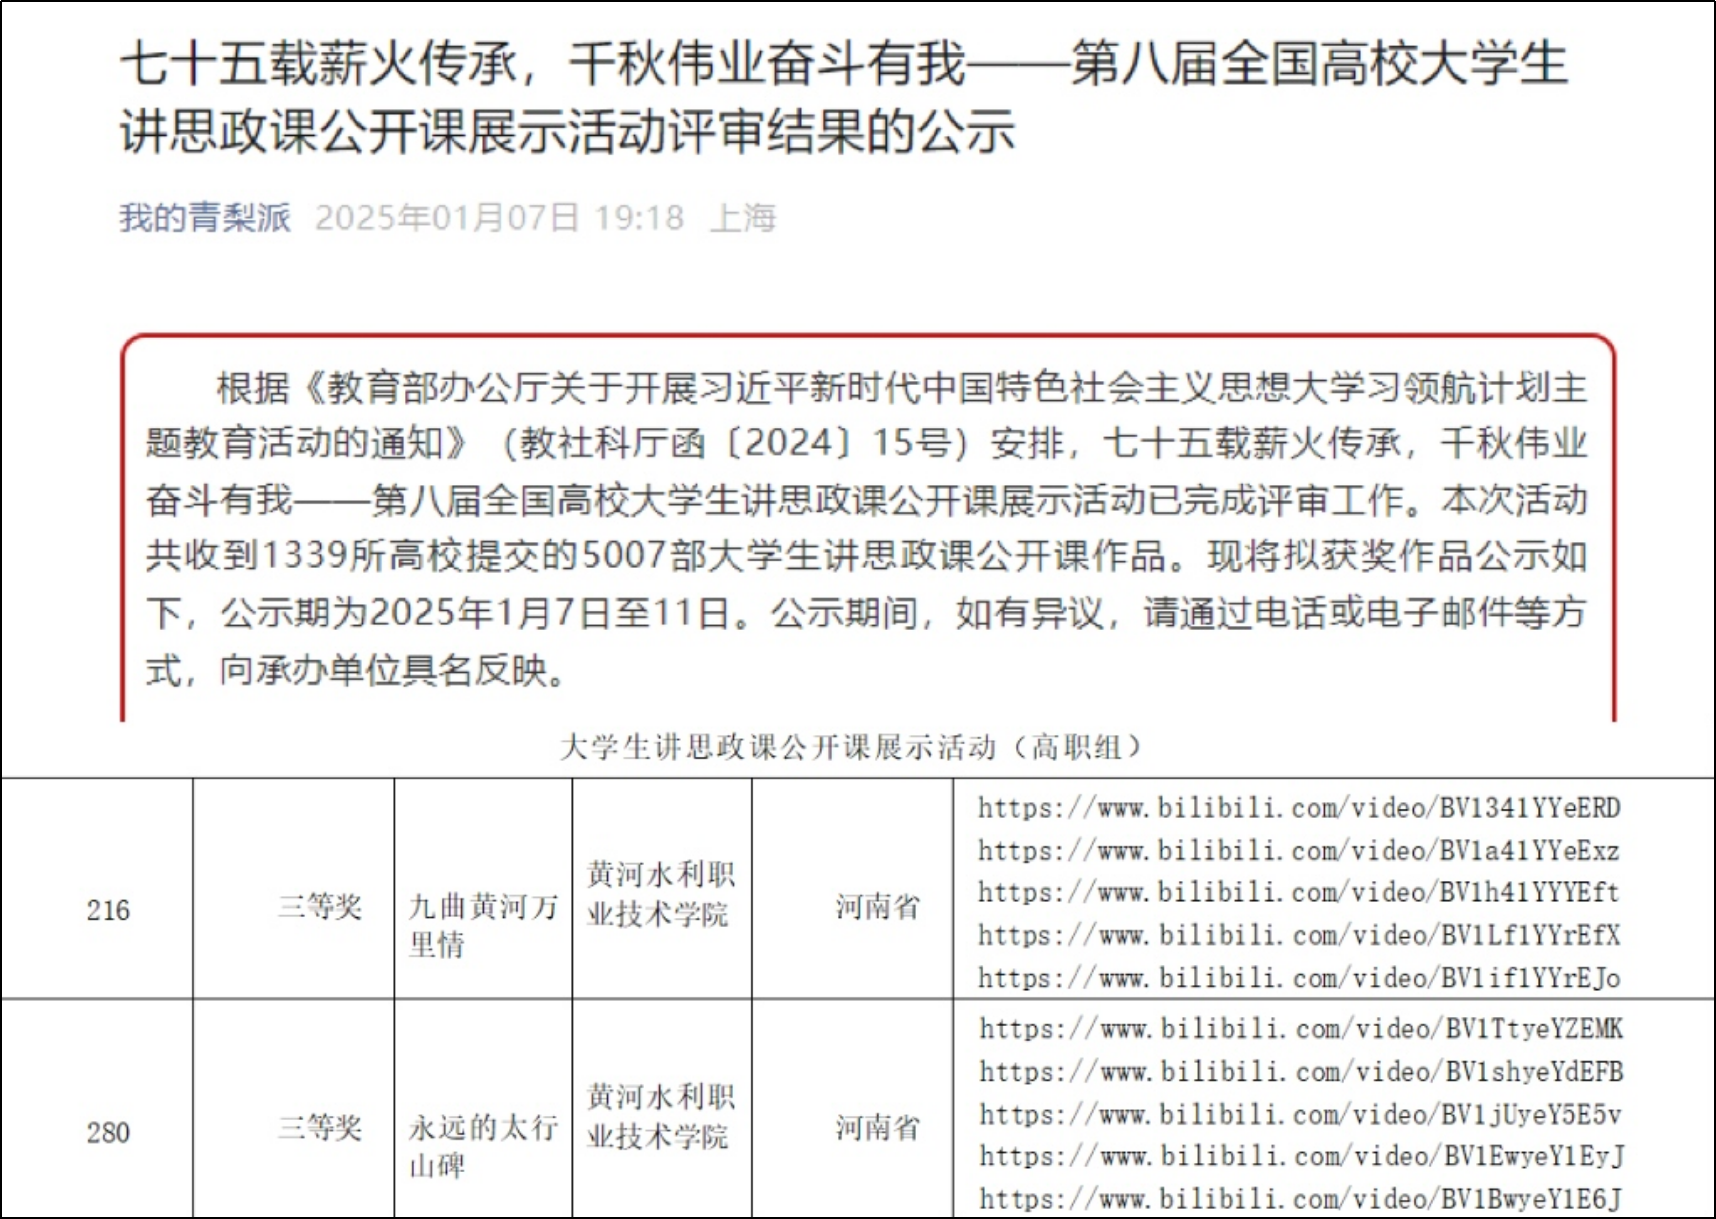Image resolution: width=1716 pixels, height=1219 pixels.
Task: Open the bilibili link ending in BV1TtyeYZEMK
Action: click(1300, 1029)
